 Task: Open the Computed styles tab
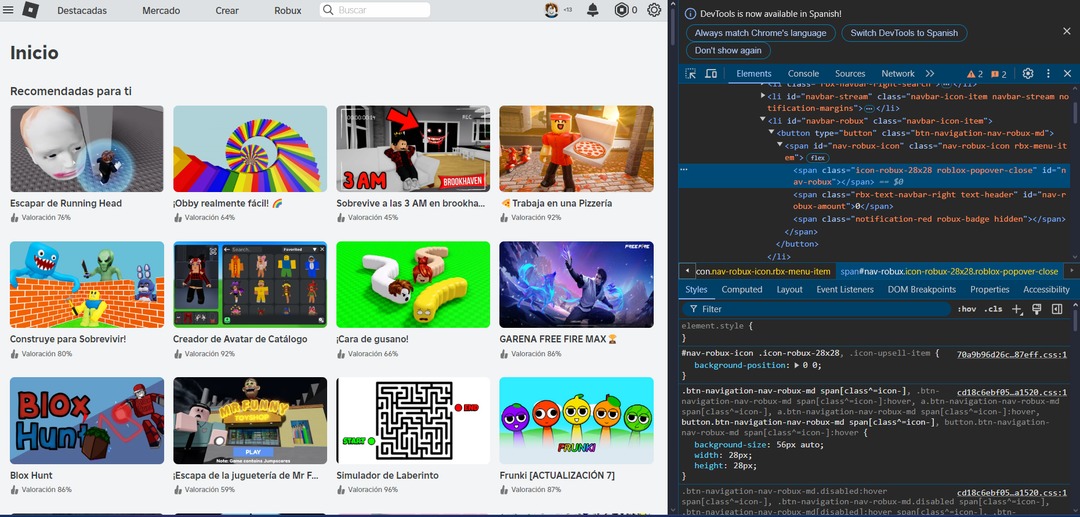pyautogui.click(x=742, y=290)
